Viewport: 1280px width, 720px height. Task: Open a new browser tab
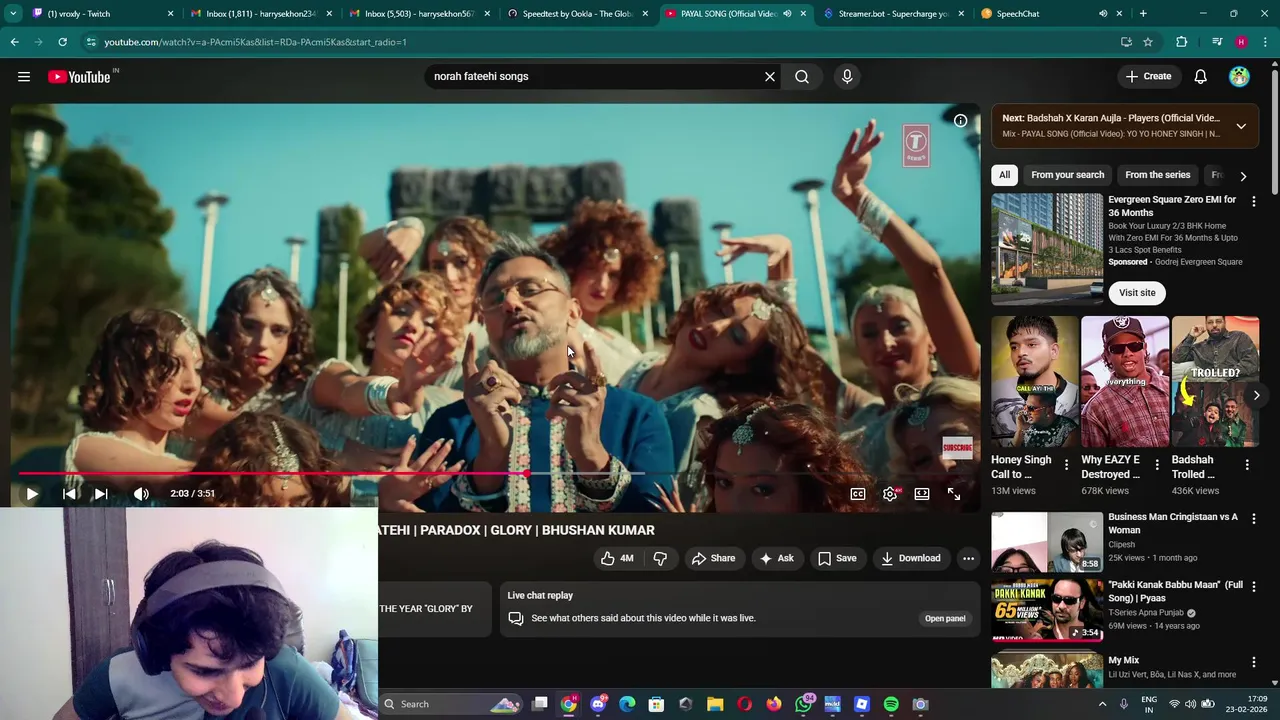1143,14
